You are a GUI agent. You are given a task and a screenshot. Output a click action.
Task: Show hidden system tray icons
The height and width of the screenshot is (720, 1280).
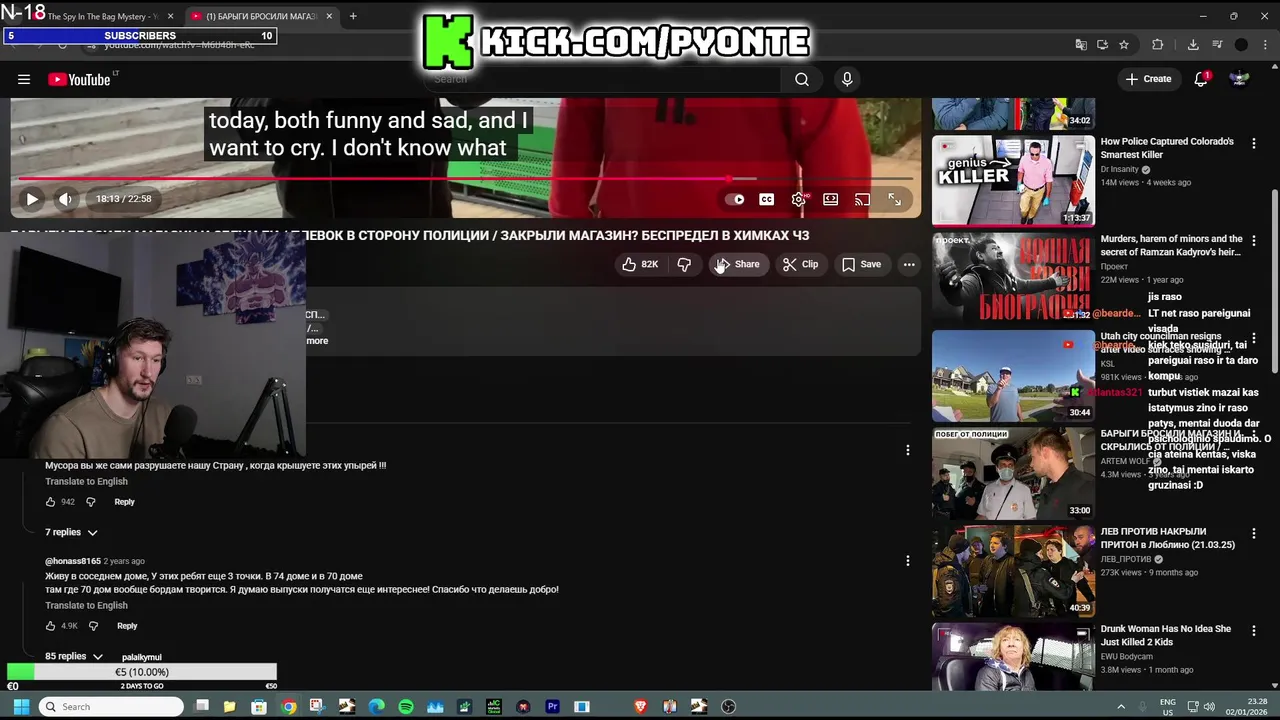[x=1121, y=706]
